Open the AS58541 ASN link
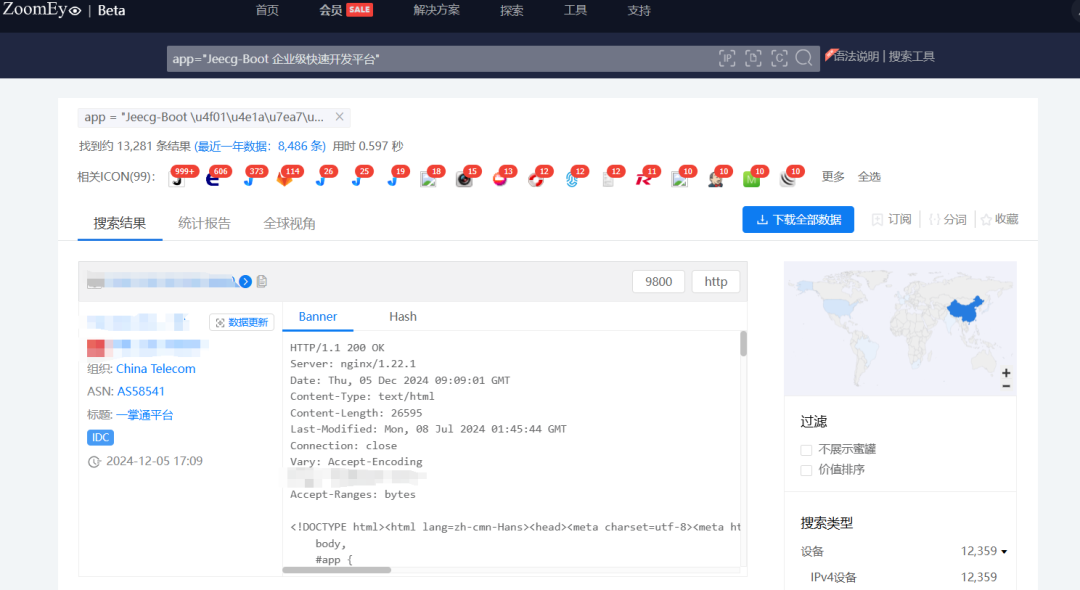 [x=141, y=392]
